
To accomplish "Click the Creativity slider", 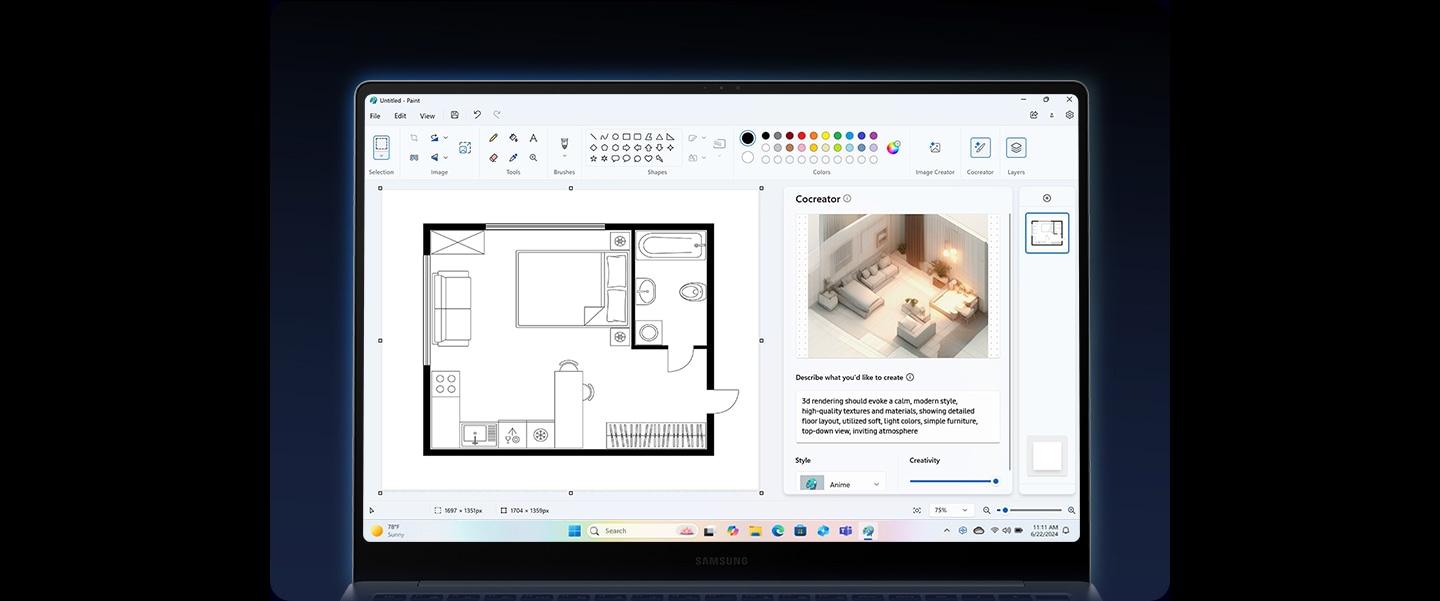I will (954, 481).
